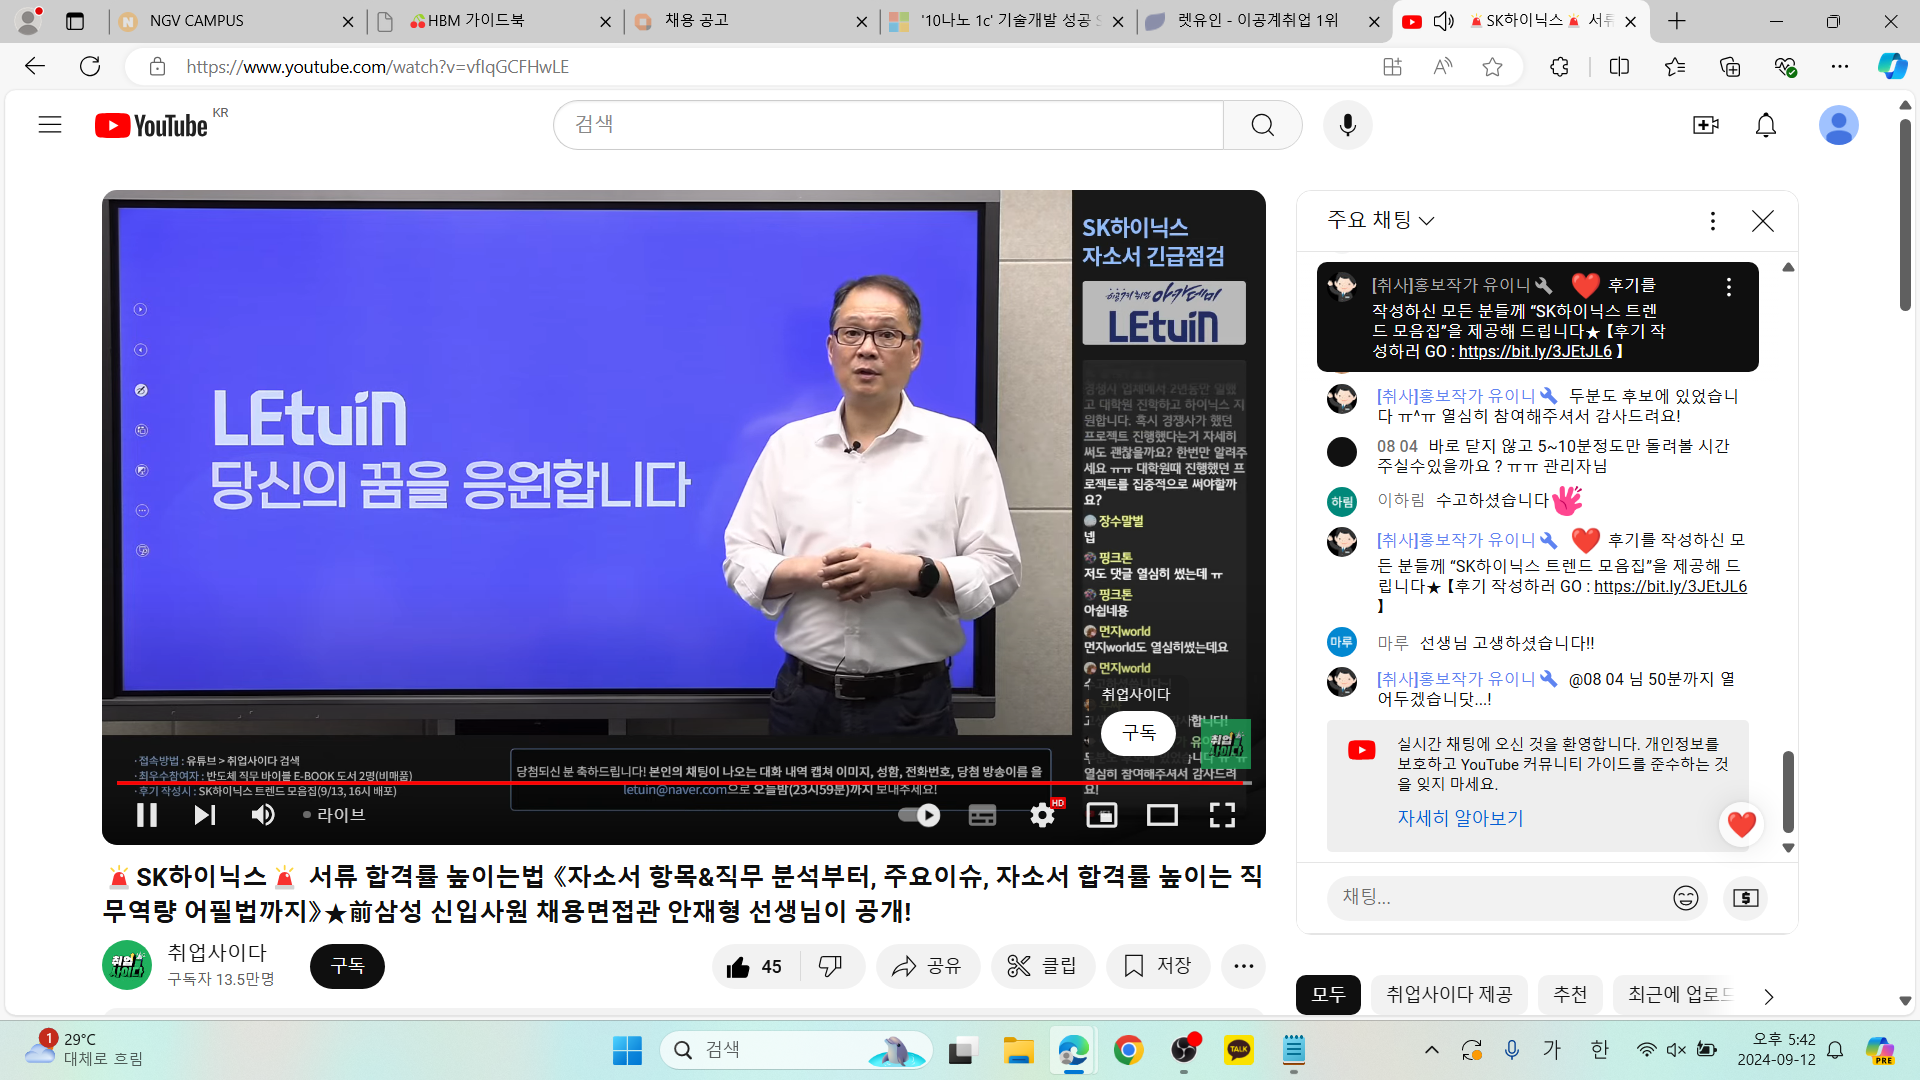Open Chrome from the taskbar
Screen dimensions: 1920x1080
tap(1129, 1050)
